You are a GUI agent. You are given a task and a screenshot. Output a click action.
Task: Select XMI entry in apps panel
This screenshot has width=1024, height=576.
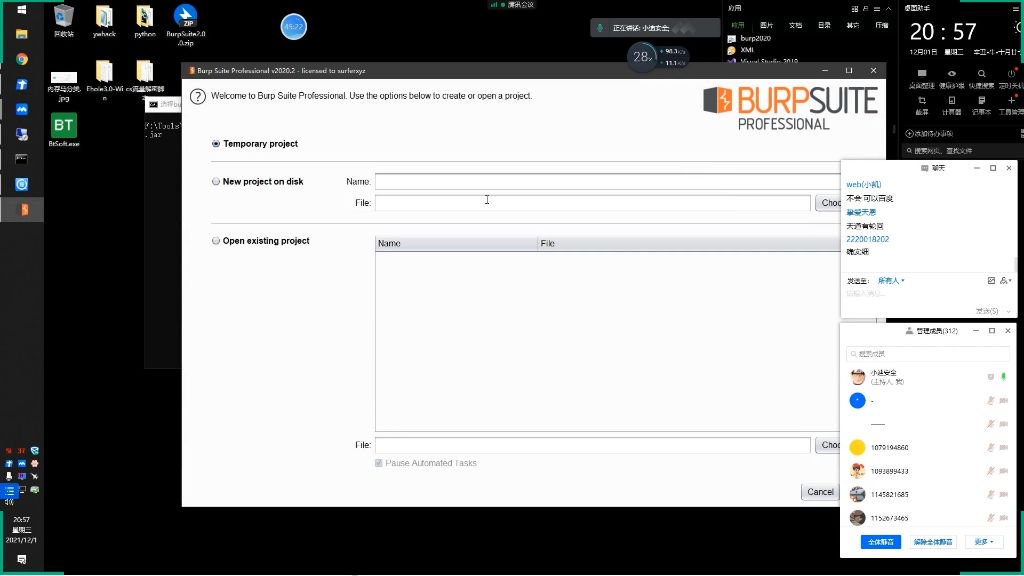747,50
